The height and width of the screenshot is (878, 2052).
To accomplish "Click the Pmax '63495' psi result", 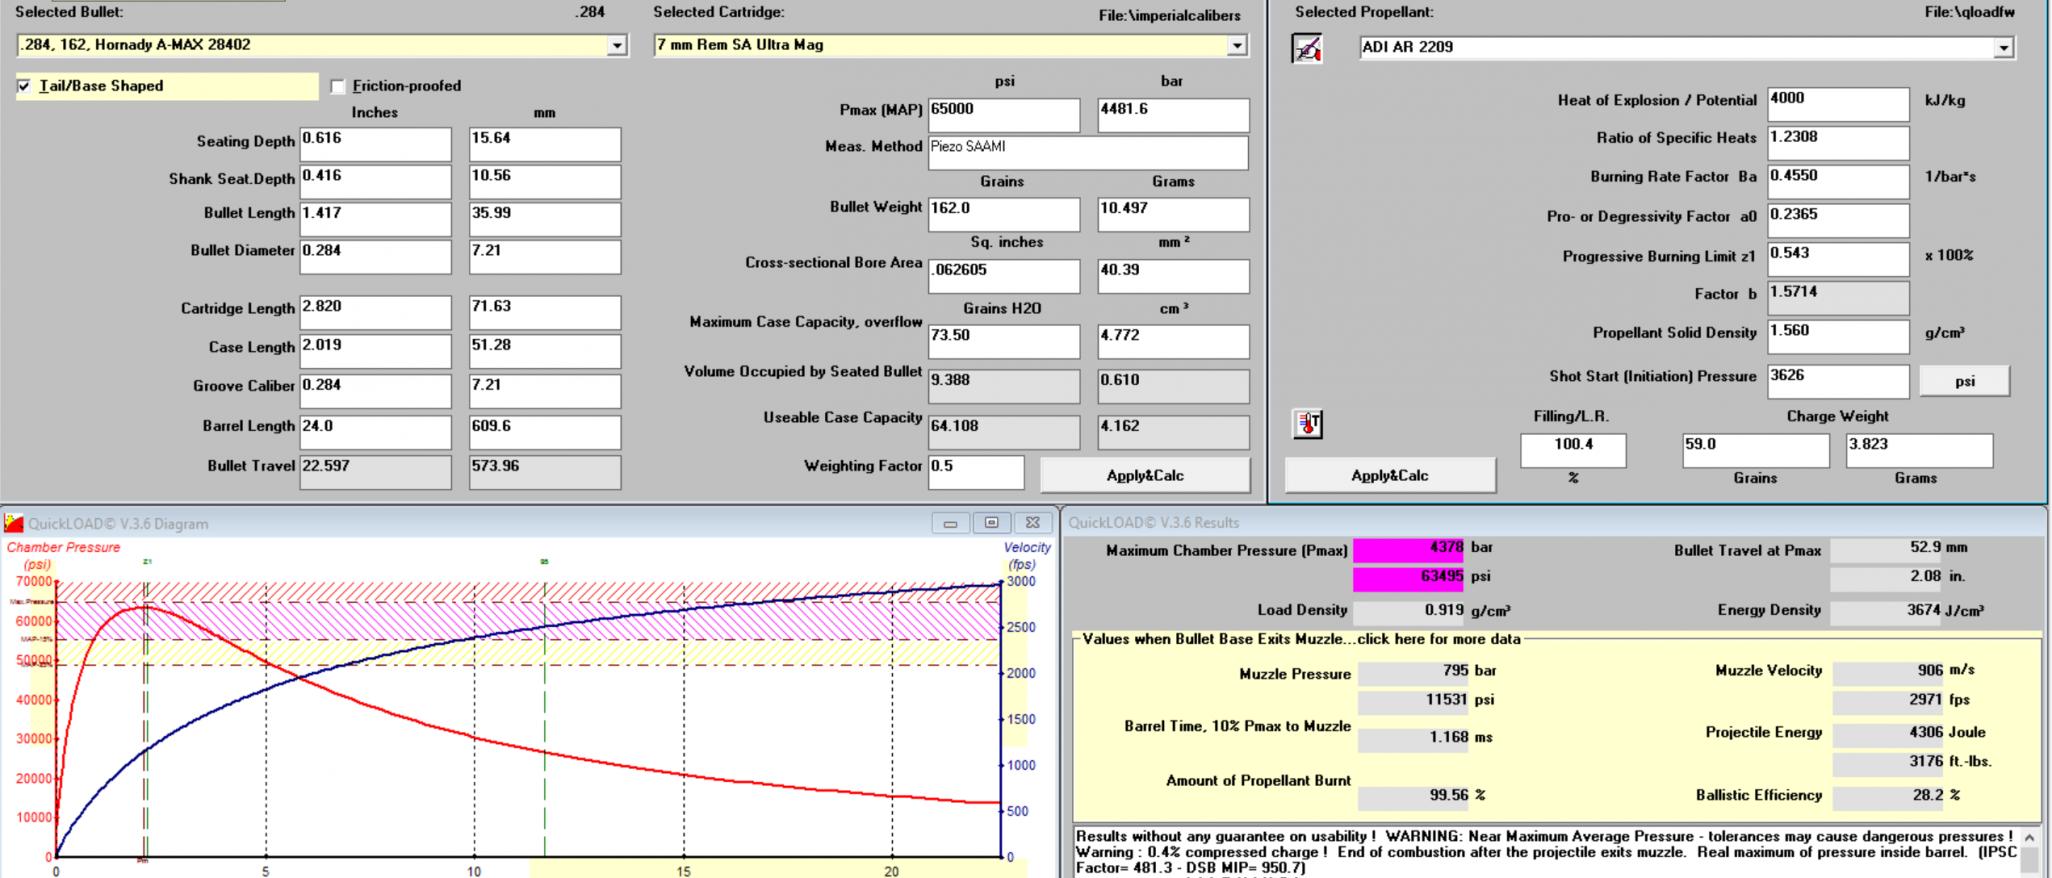I will click(x=1408, y=578).
